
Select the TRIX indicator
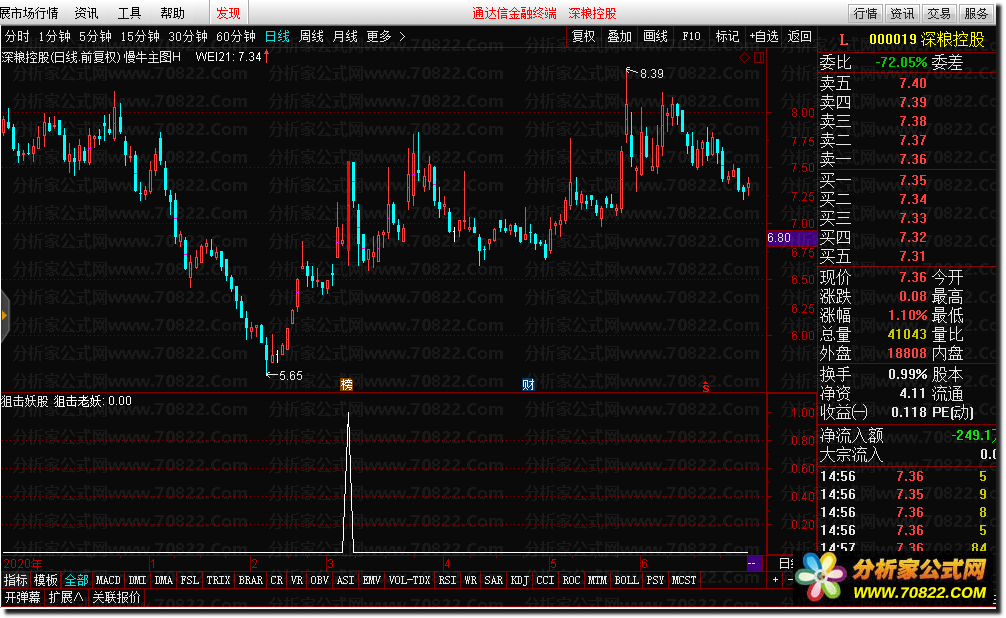tap(218, 580)
